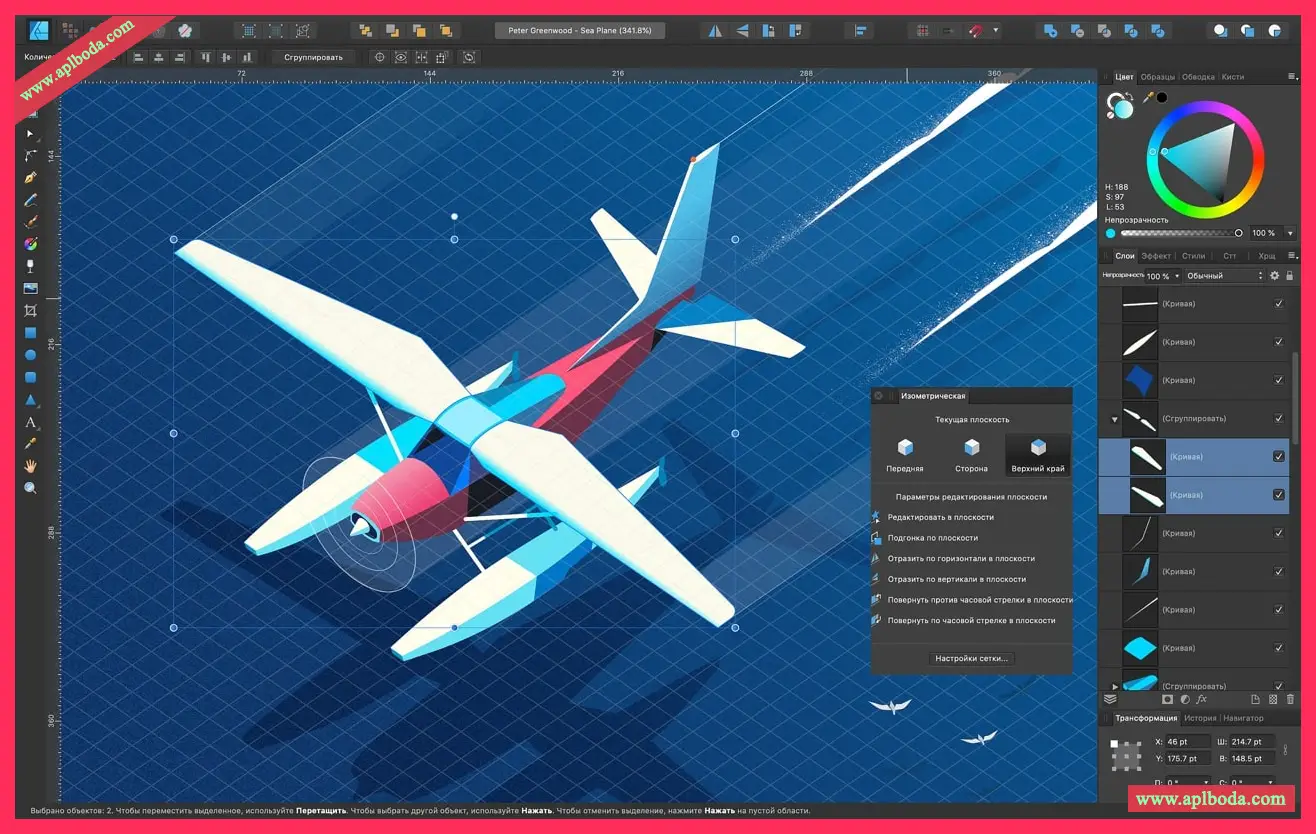Click the Непрозрачность slider in Color panel
This screenshot has height=834, width=1316.
(x=1180, y=234)
